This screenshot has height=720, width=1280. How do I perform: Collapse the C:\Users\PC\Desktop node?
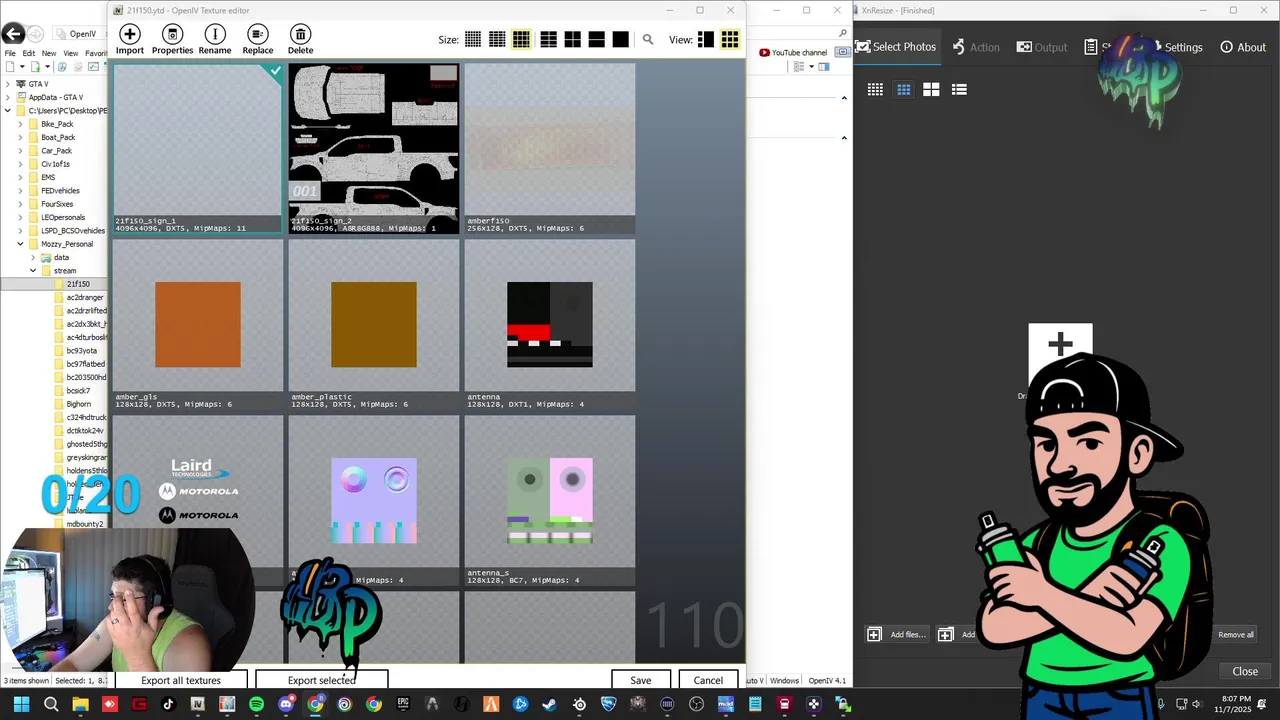coord(8,111)
